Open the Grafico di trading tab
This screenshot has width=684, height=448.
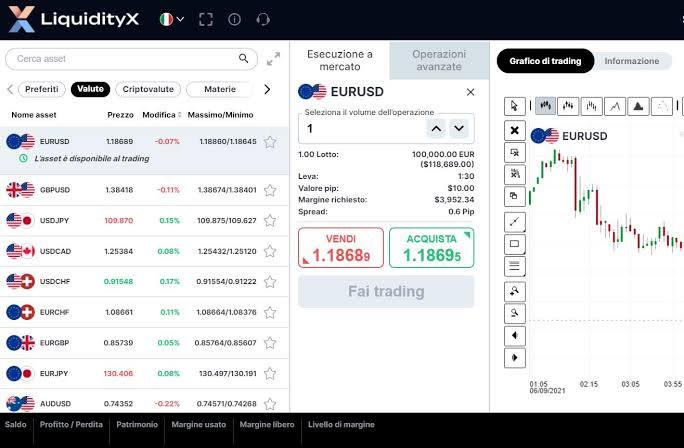(x=545, y=61)
